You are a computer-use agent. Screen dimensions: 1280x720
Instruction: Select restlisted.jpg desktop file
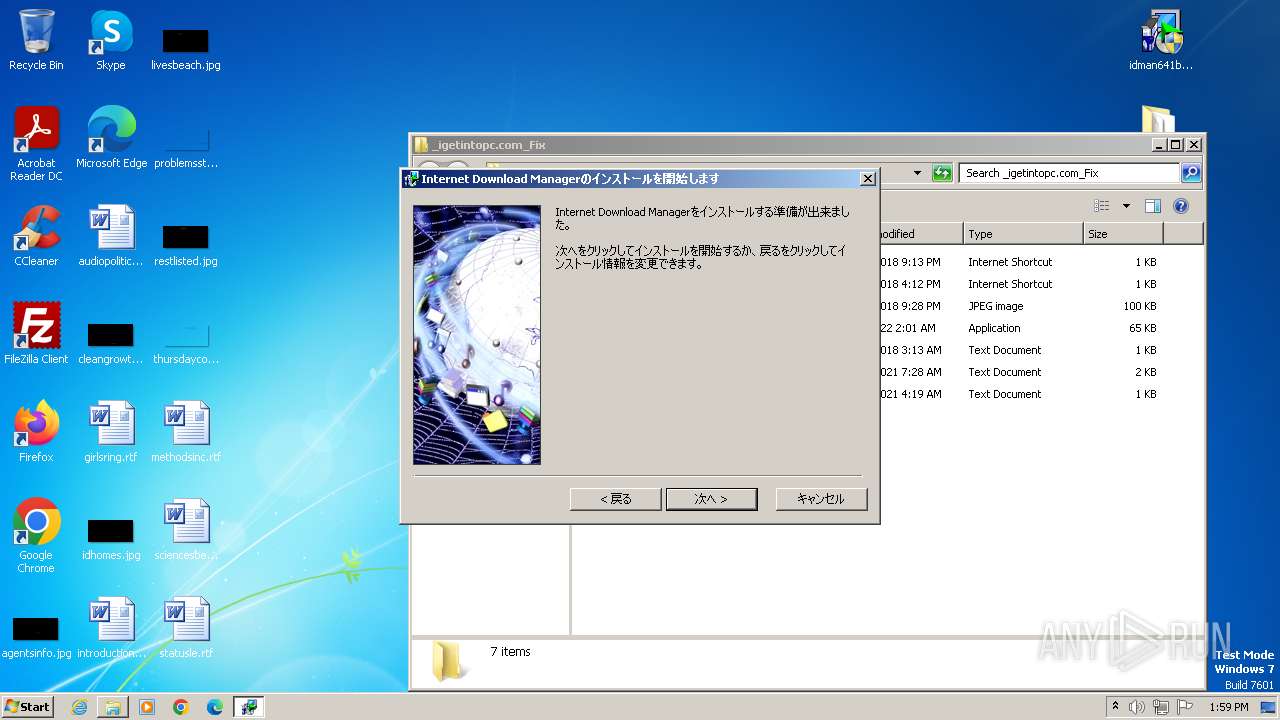[186, 245]
